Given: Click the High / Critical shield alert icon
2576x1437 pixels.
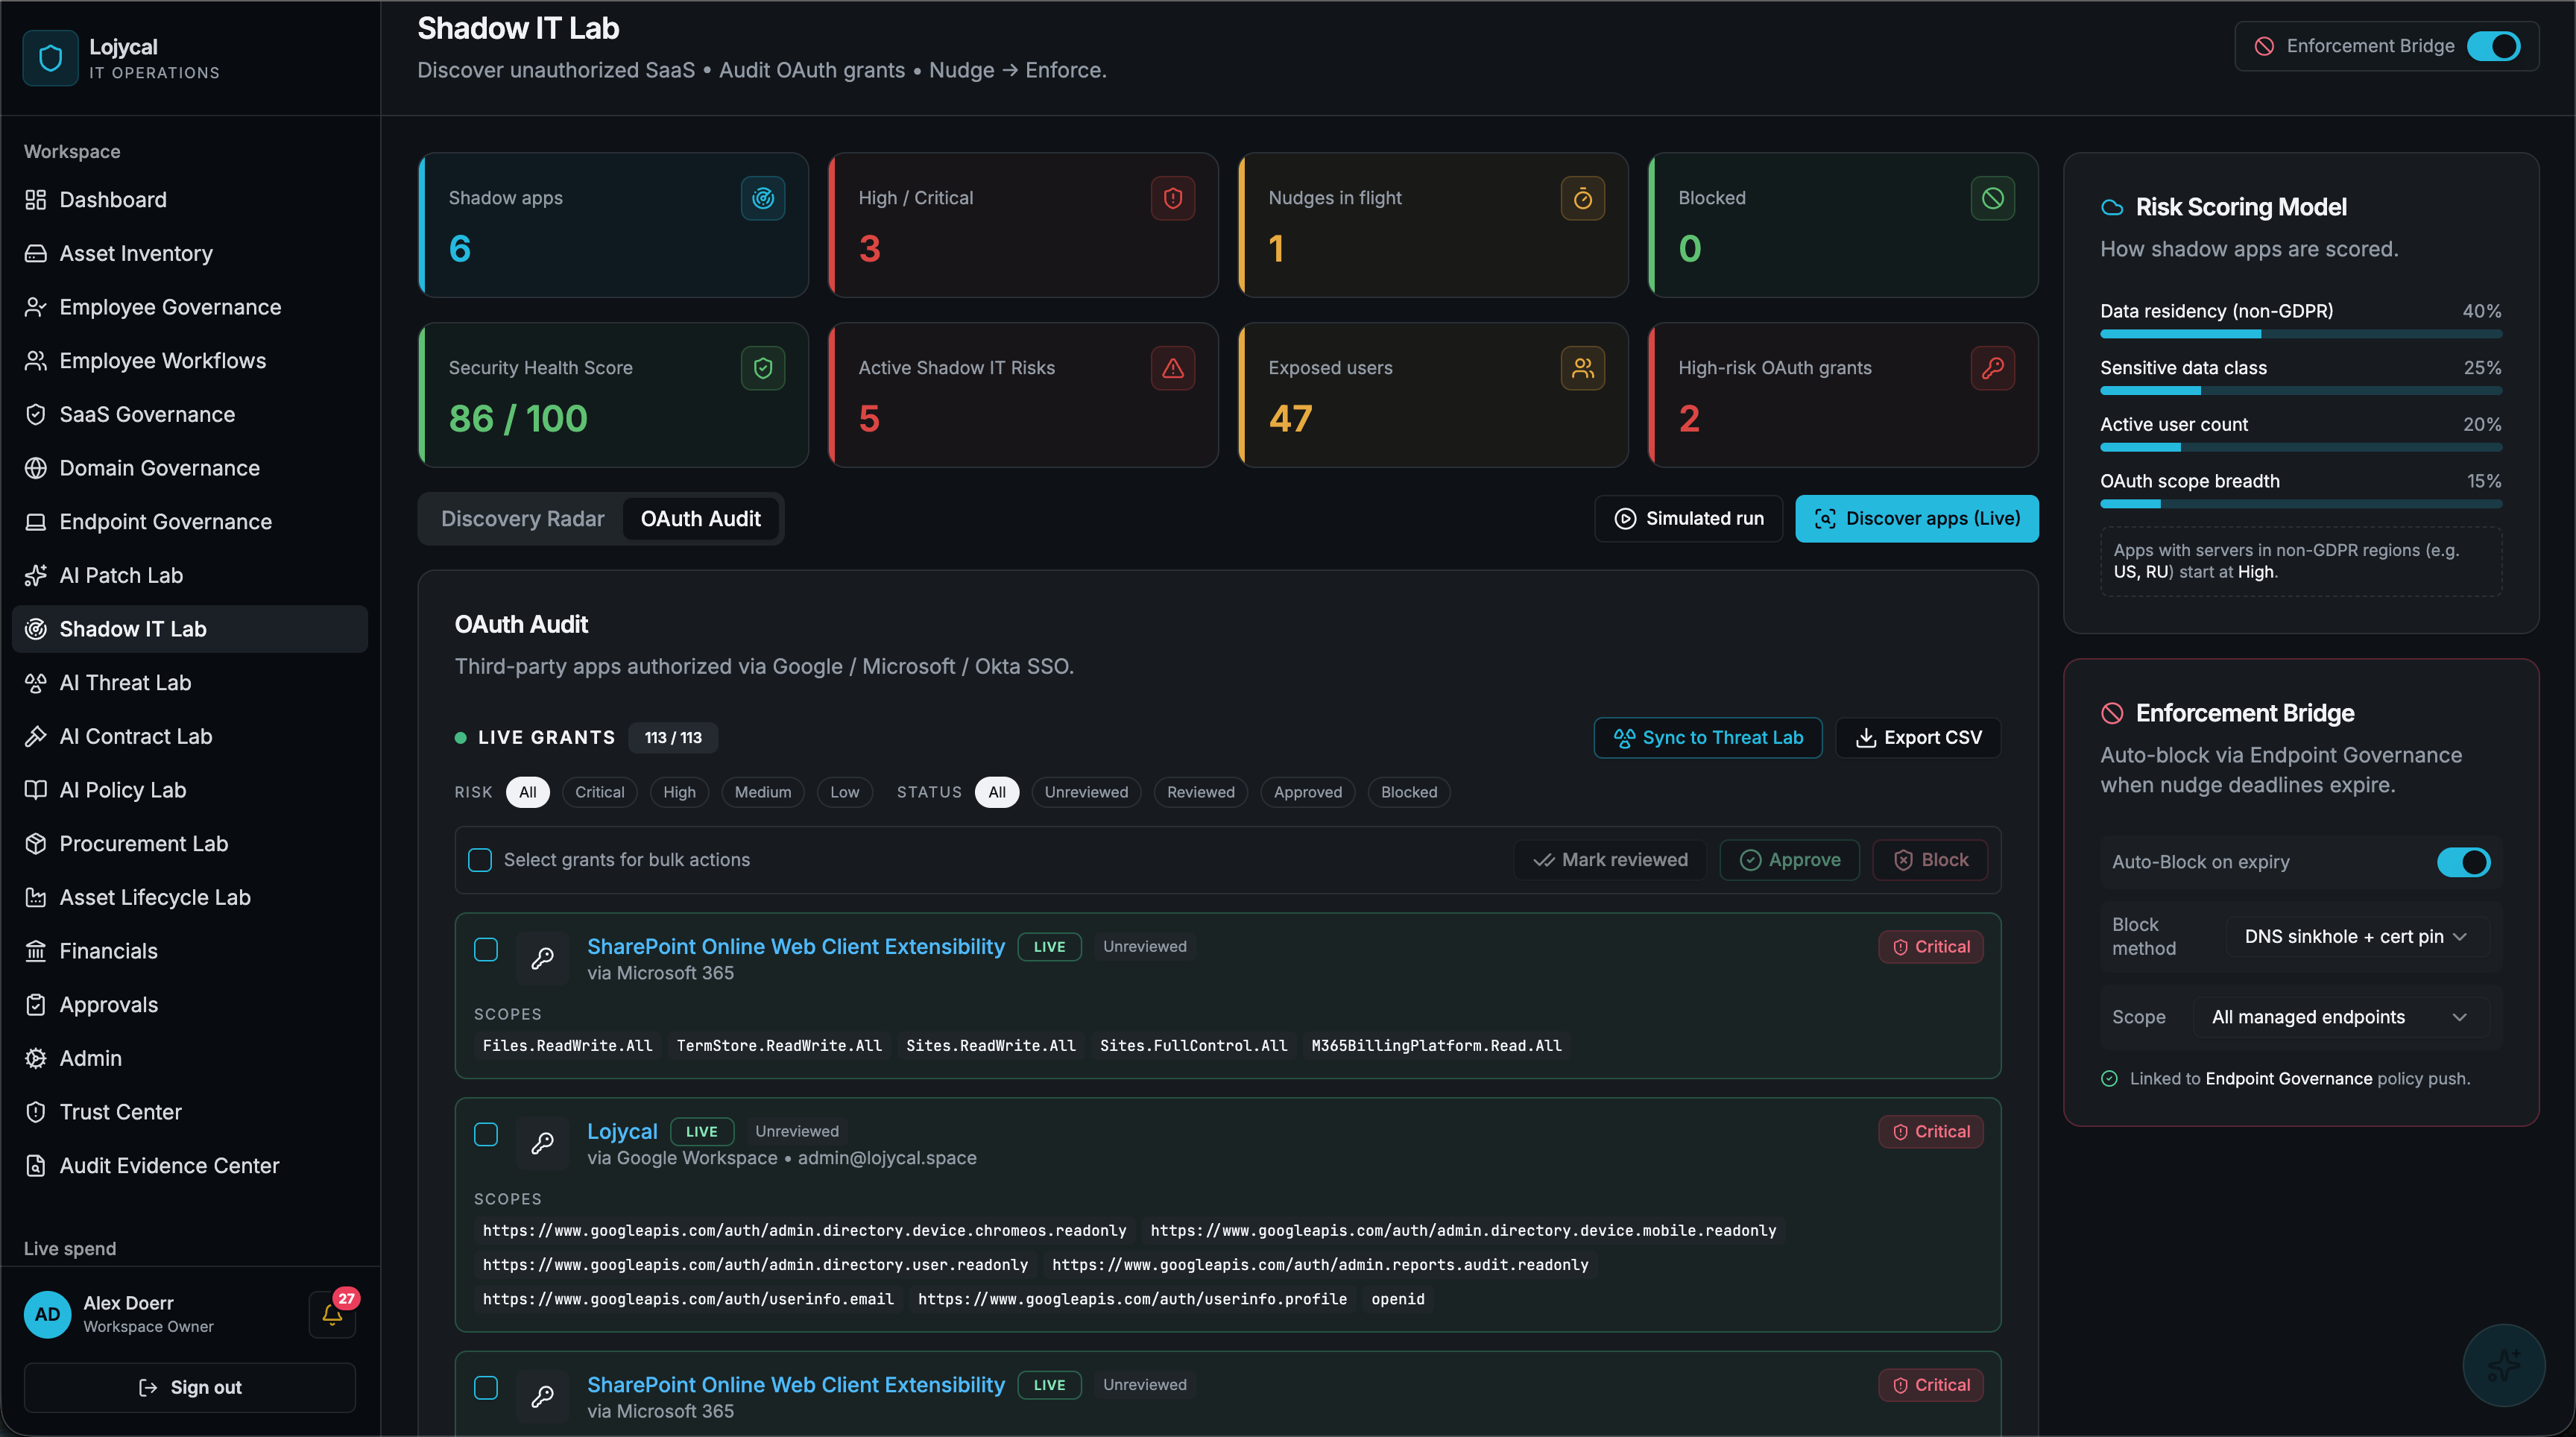Looking at the screenshot, I should 1173,198.
